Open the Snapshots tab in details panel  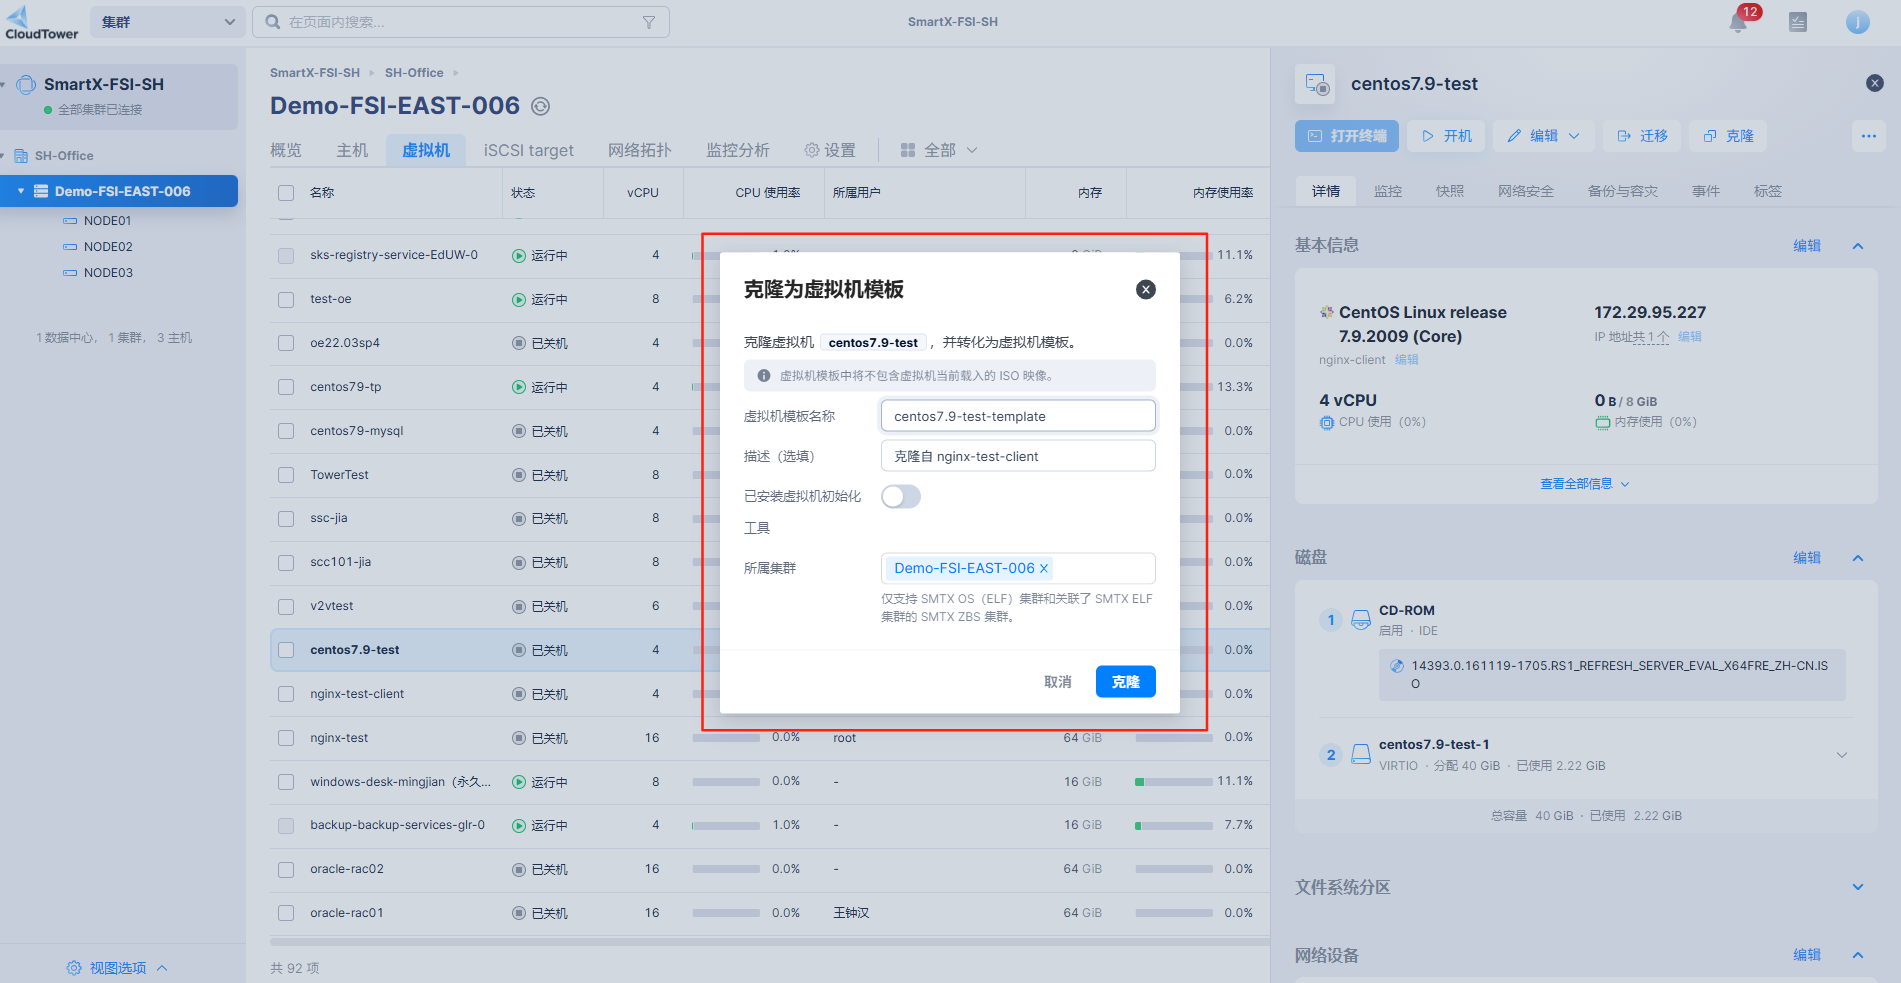tap(1449, 191)
